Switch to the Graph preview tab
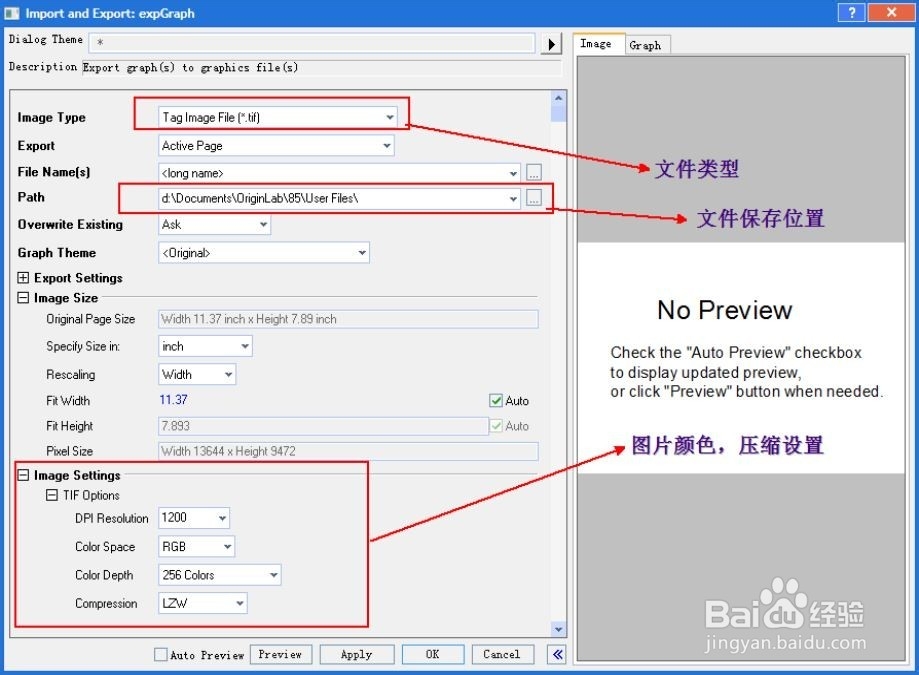The width and height of the screenshot is (919, 675). 647,45
